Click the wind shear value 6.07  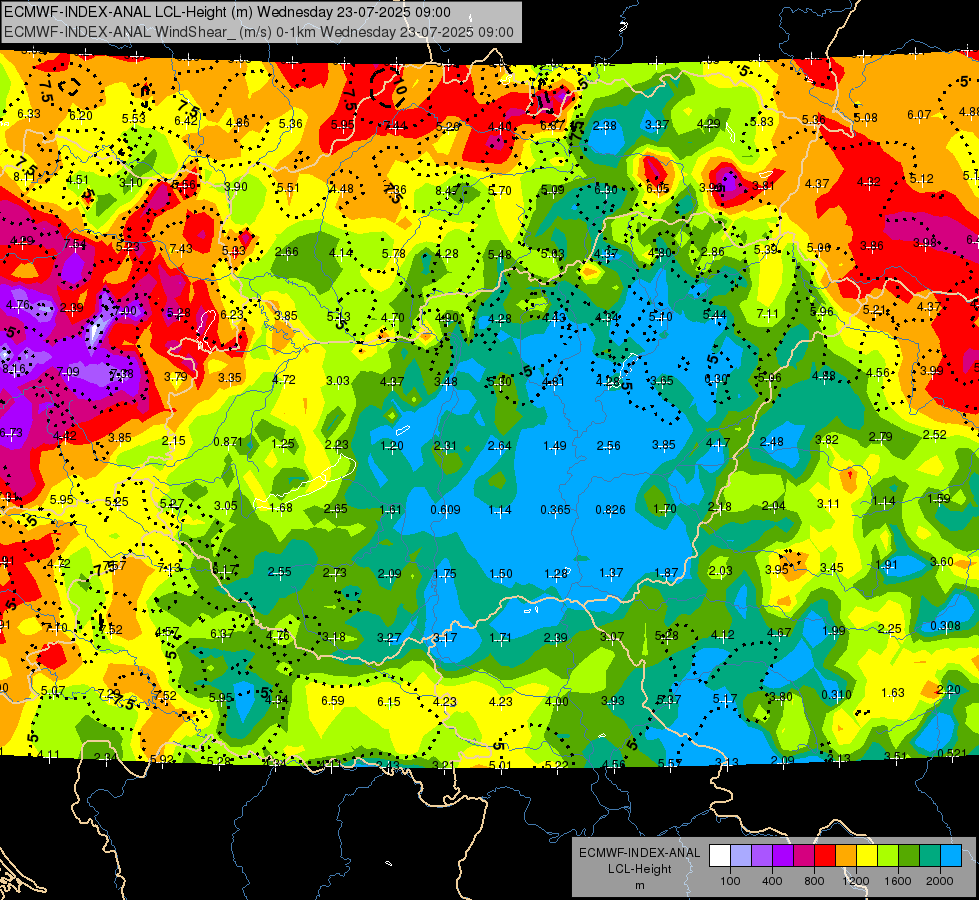pyautogui.click(x=918, y=115)
